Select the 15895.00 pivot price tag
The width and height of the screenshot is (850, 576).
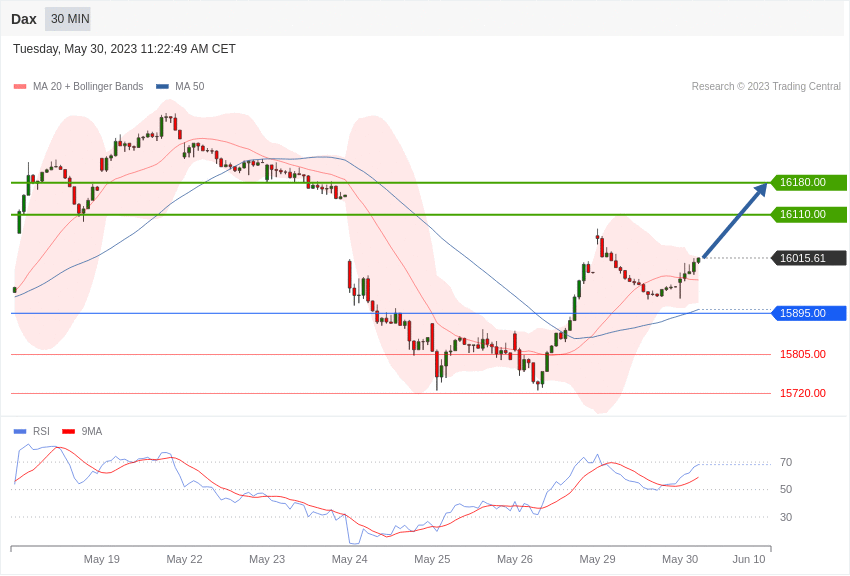[x=808, y=313]
